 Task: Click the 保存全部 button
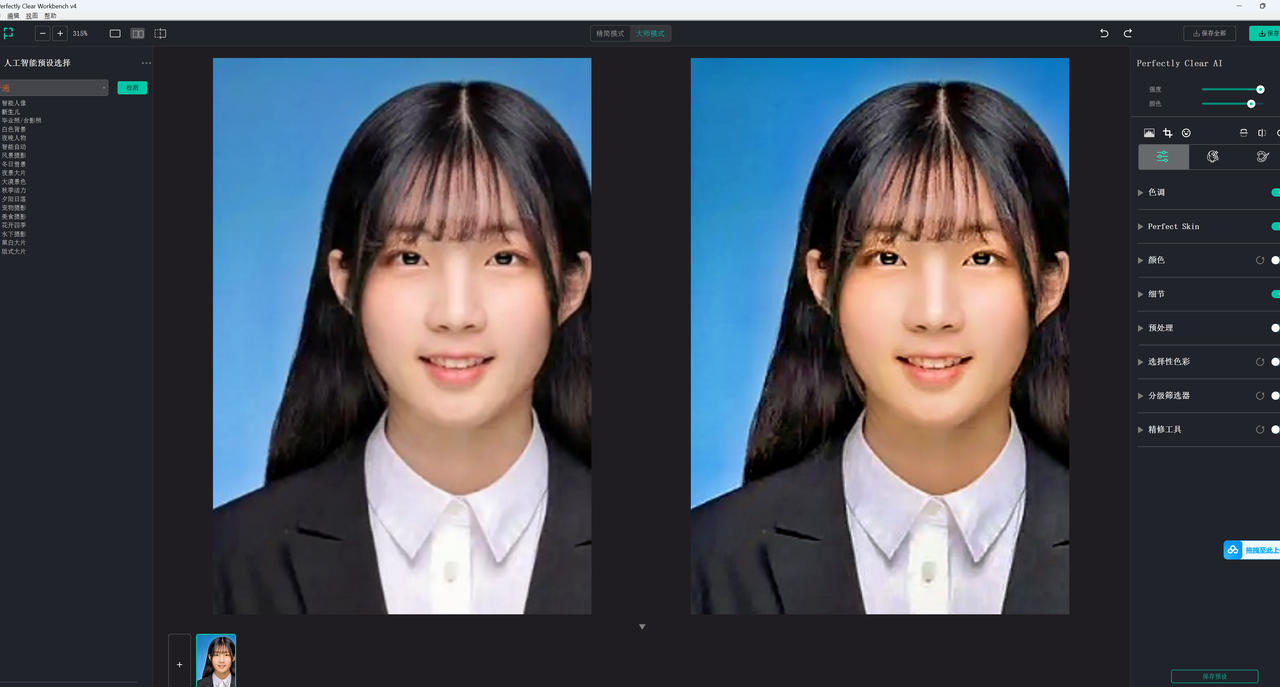[1209, 33]
